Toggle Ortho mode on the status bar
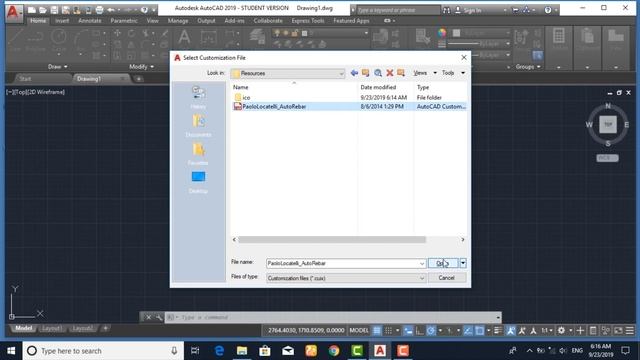This screenshot has height=360, width=640. click(419, 330)
